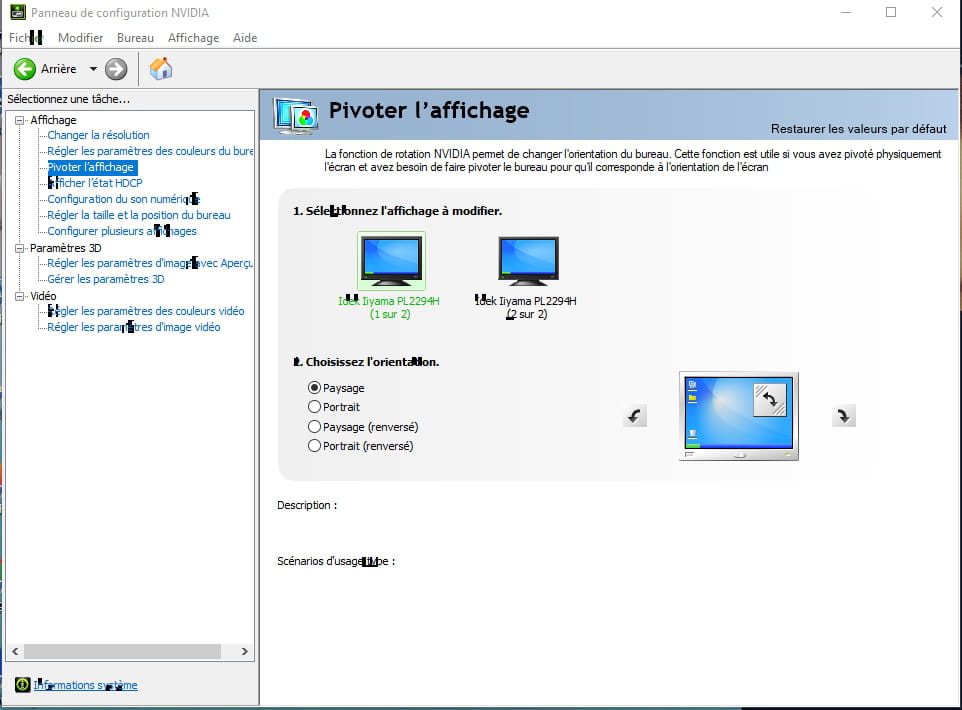Open the Informations système link
The height and width of the screenshot is (710, 962).
point(85,685)
